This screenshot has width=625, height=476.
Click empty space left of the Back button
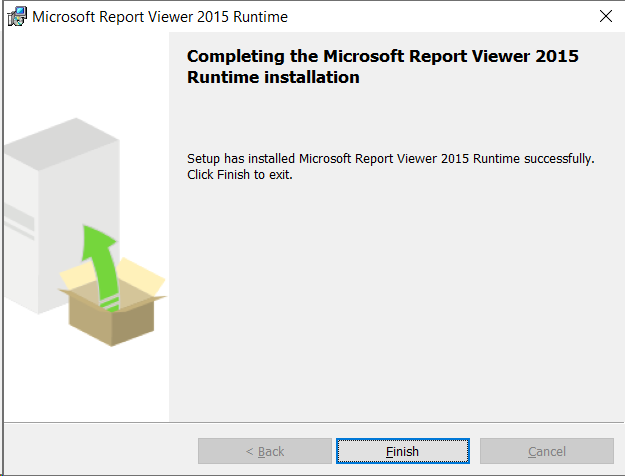point(100,451)
